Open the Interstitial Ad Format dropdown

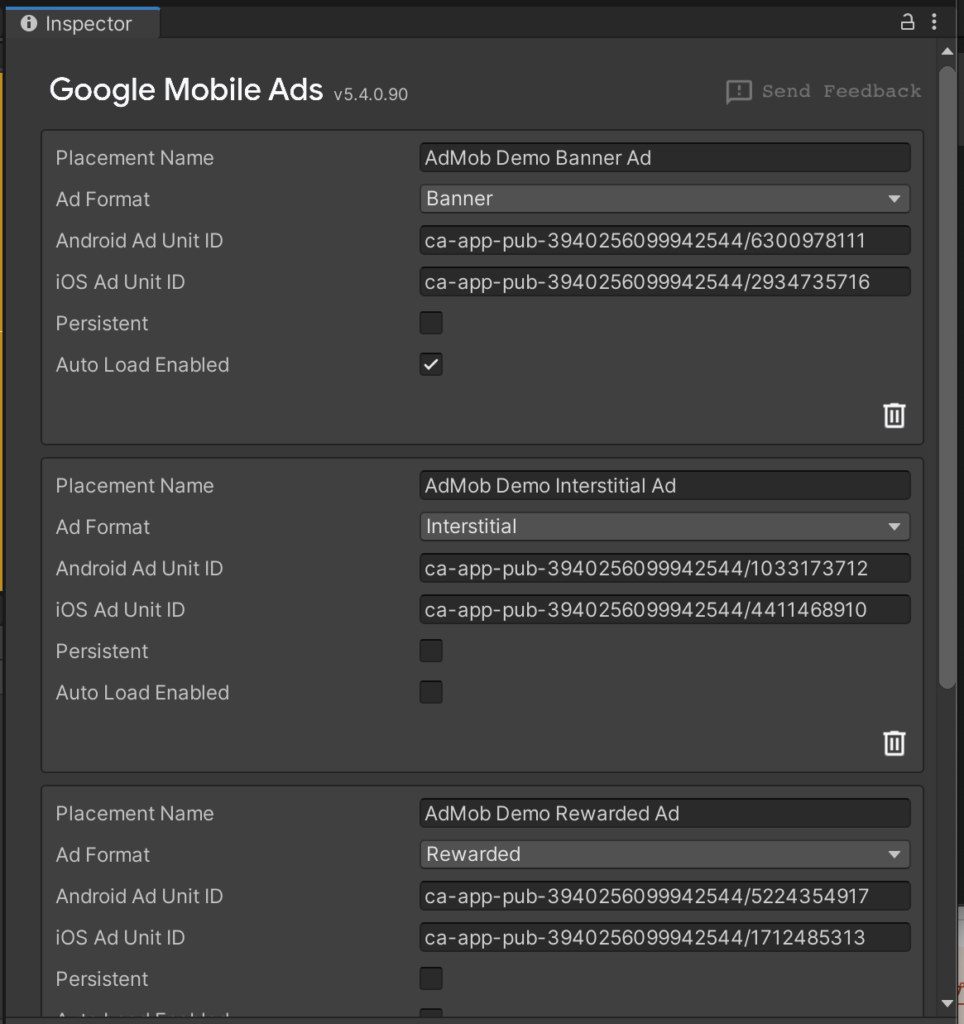click(x=664, y=526)
